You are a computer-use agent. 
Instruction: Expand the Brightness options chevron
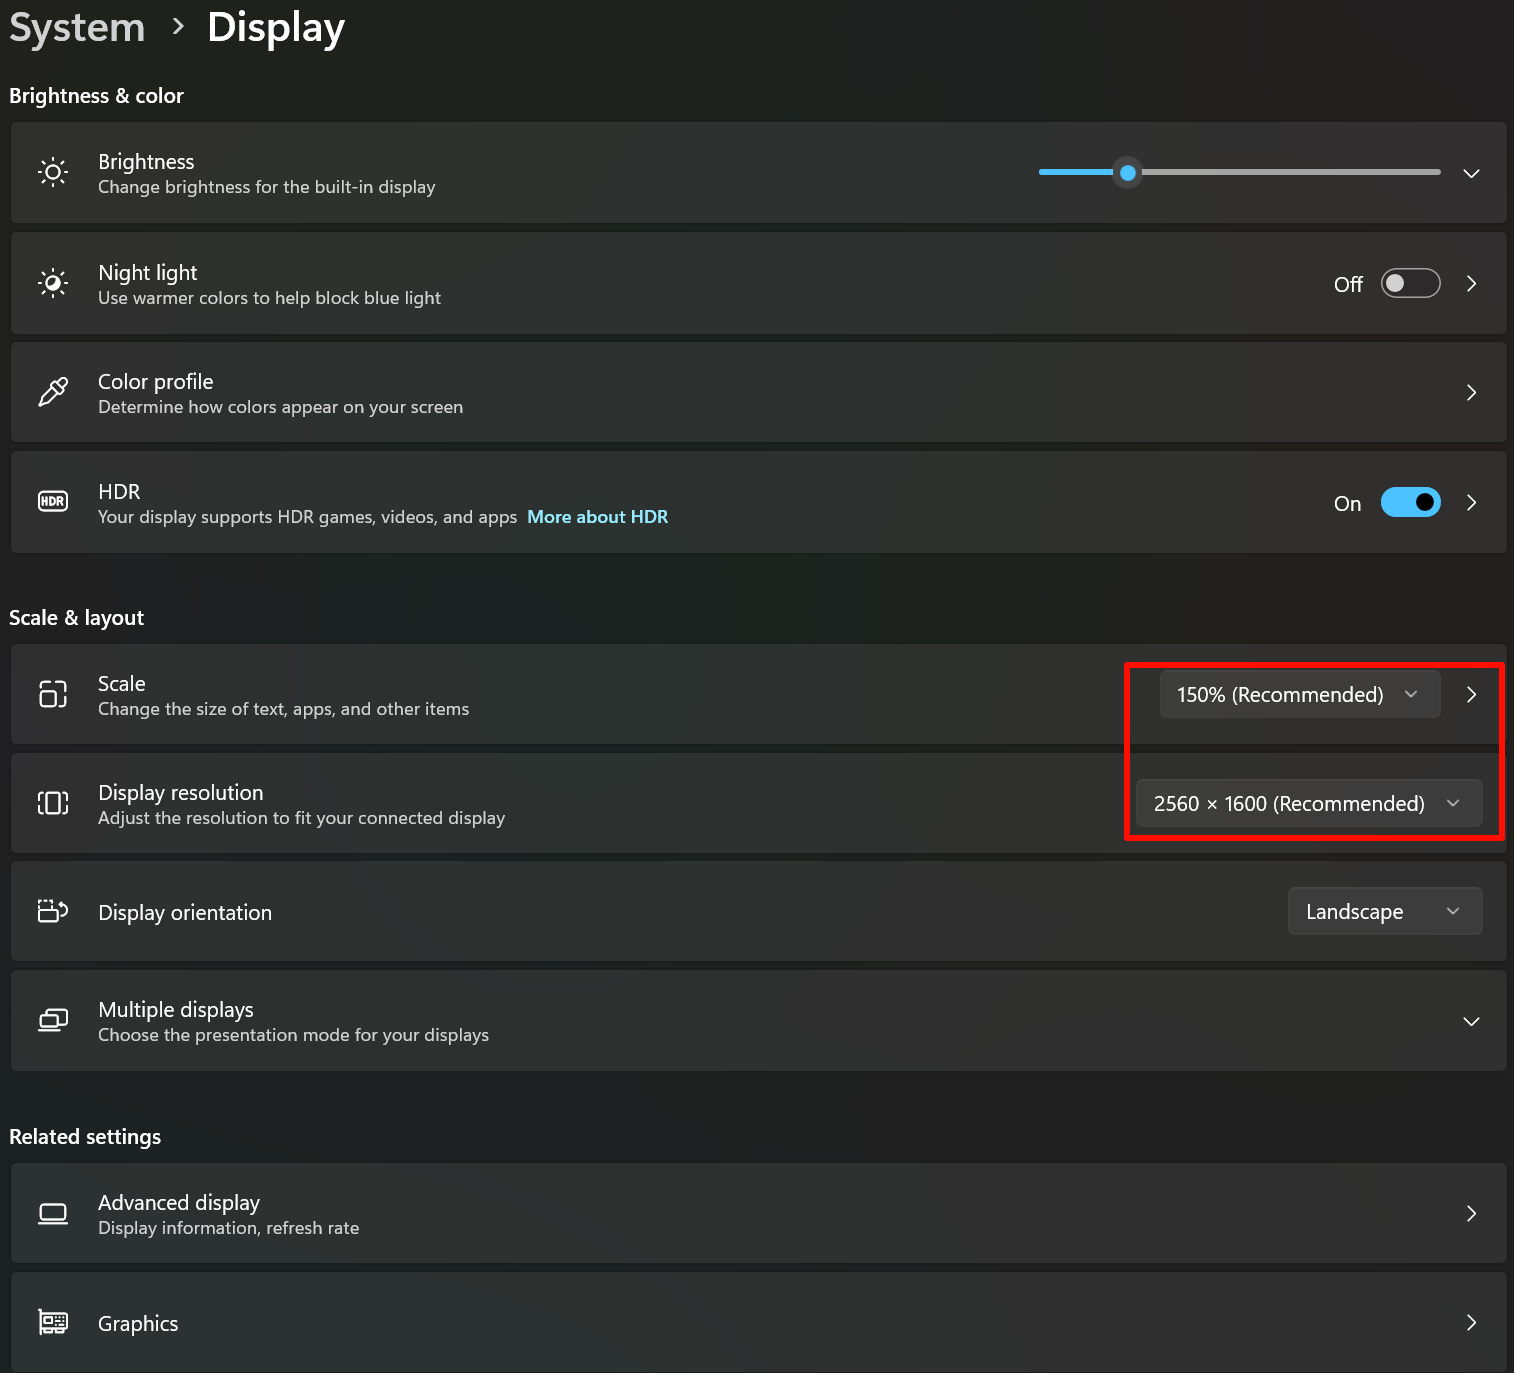tap(1471, 173)
